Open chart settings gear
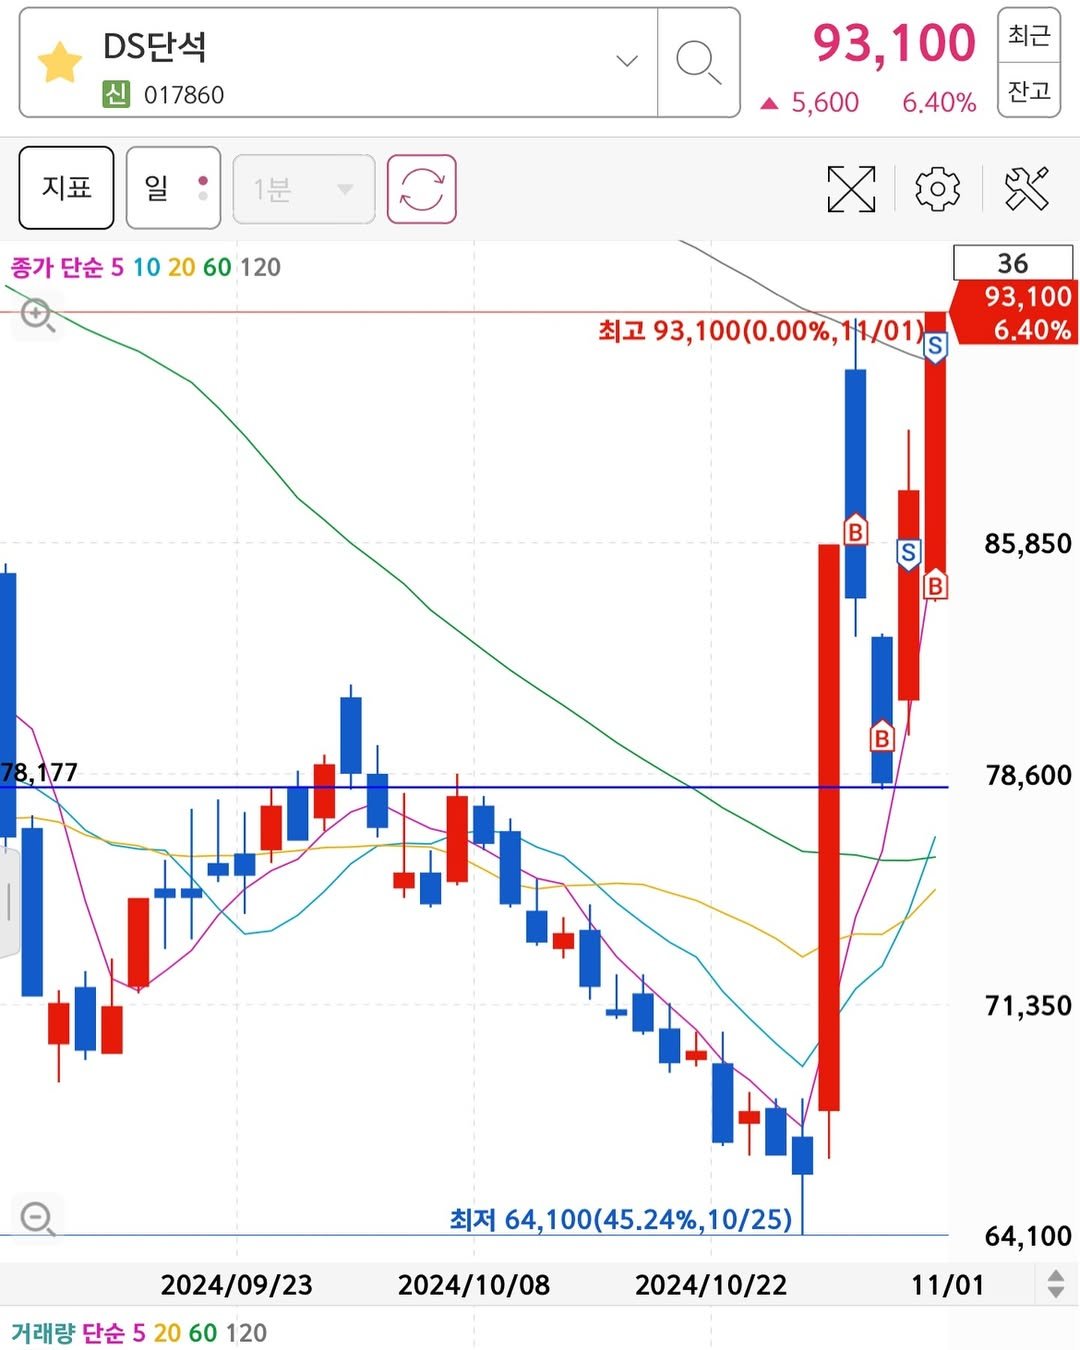 (937, 189)
